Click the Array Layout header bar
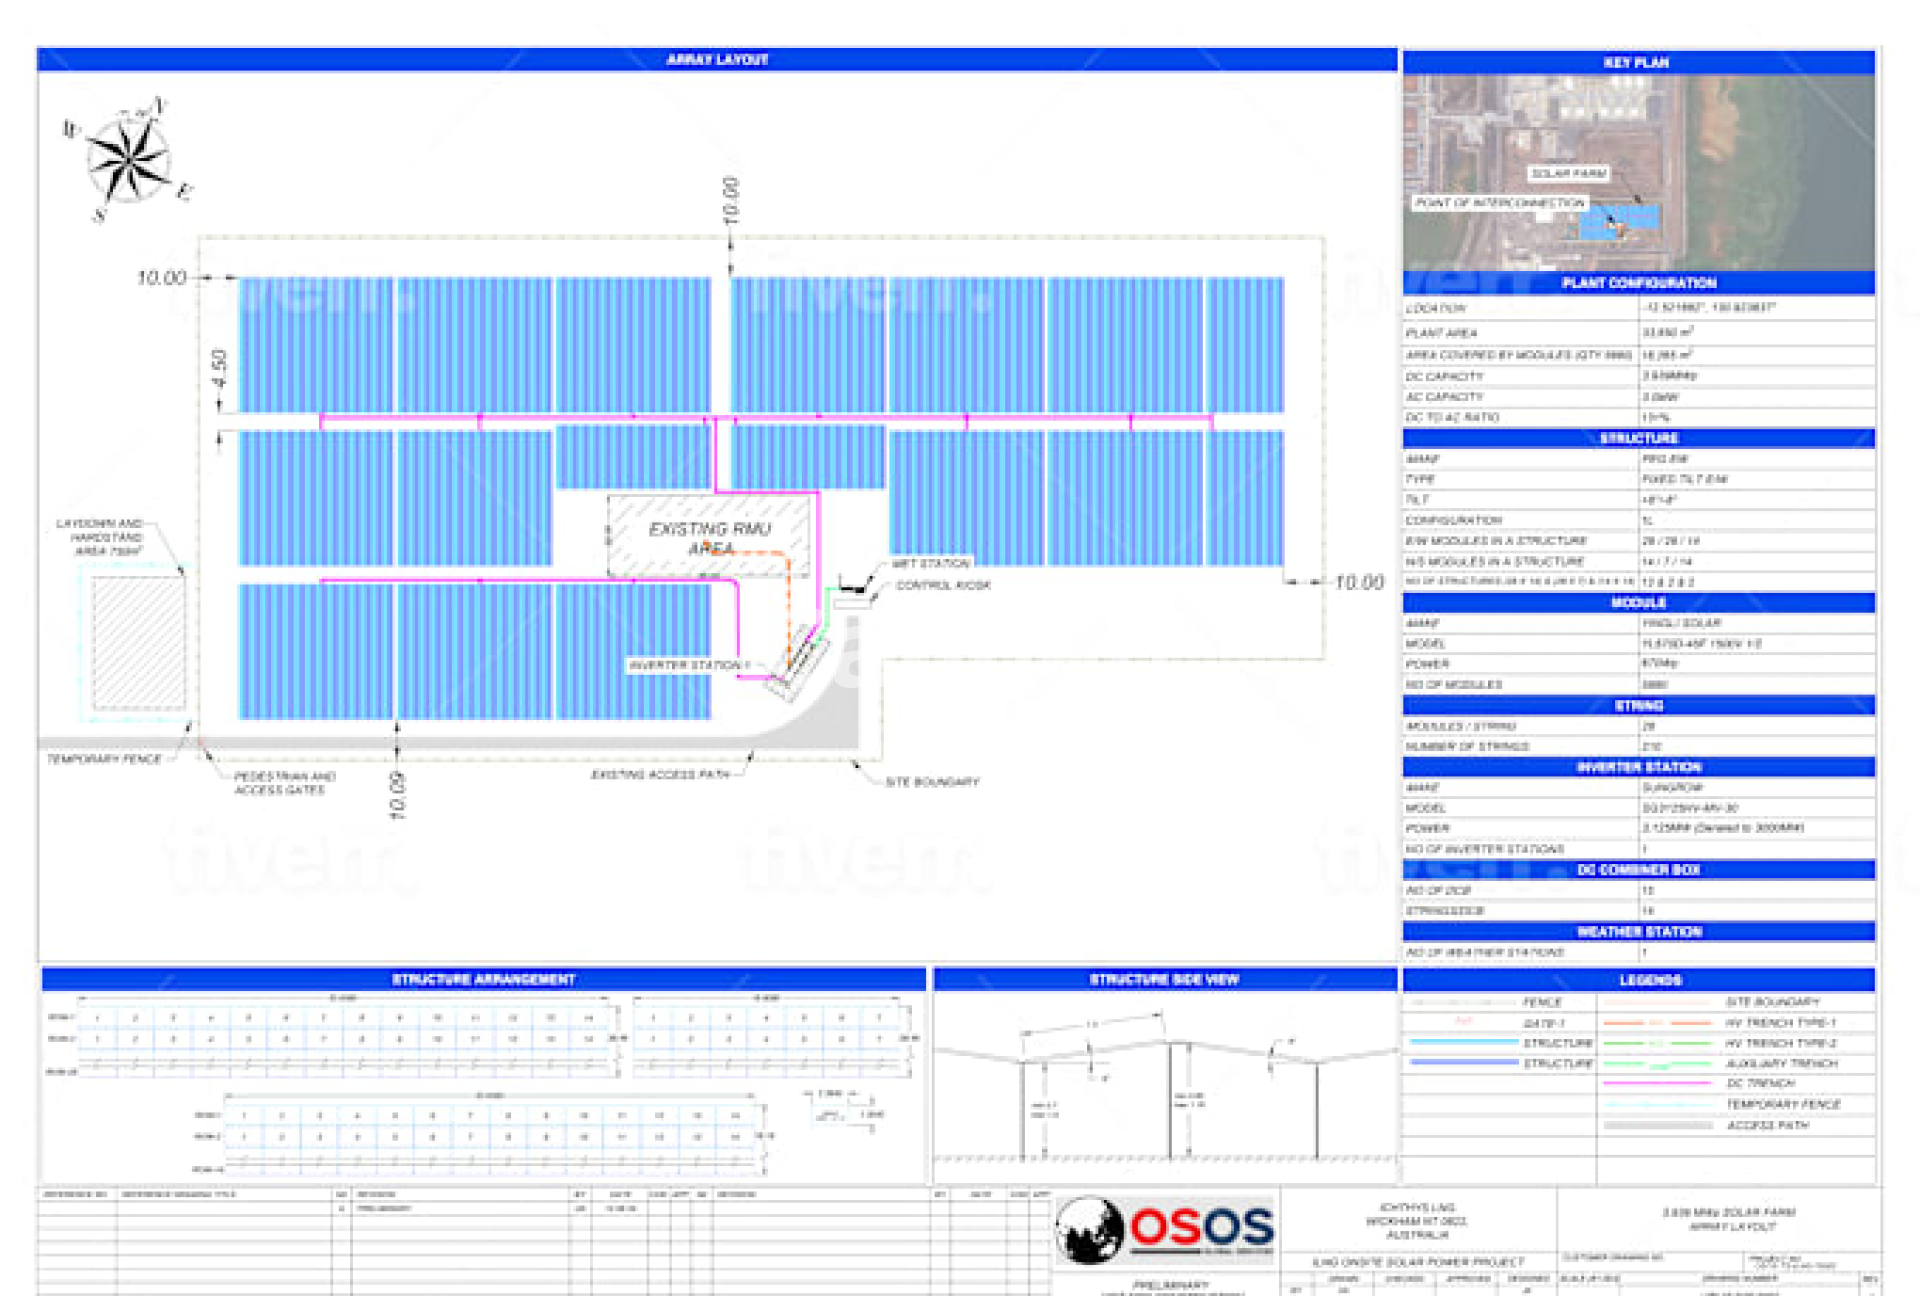 click(x=717, y=60)
